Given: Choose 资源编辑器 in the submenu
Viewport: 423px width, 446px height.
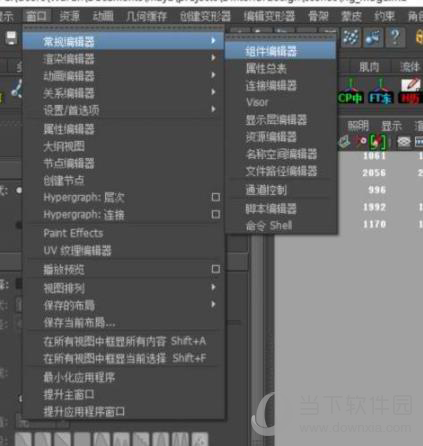Looking at the screenshot, I should (x=280, y=137).
